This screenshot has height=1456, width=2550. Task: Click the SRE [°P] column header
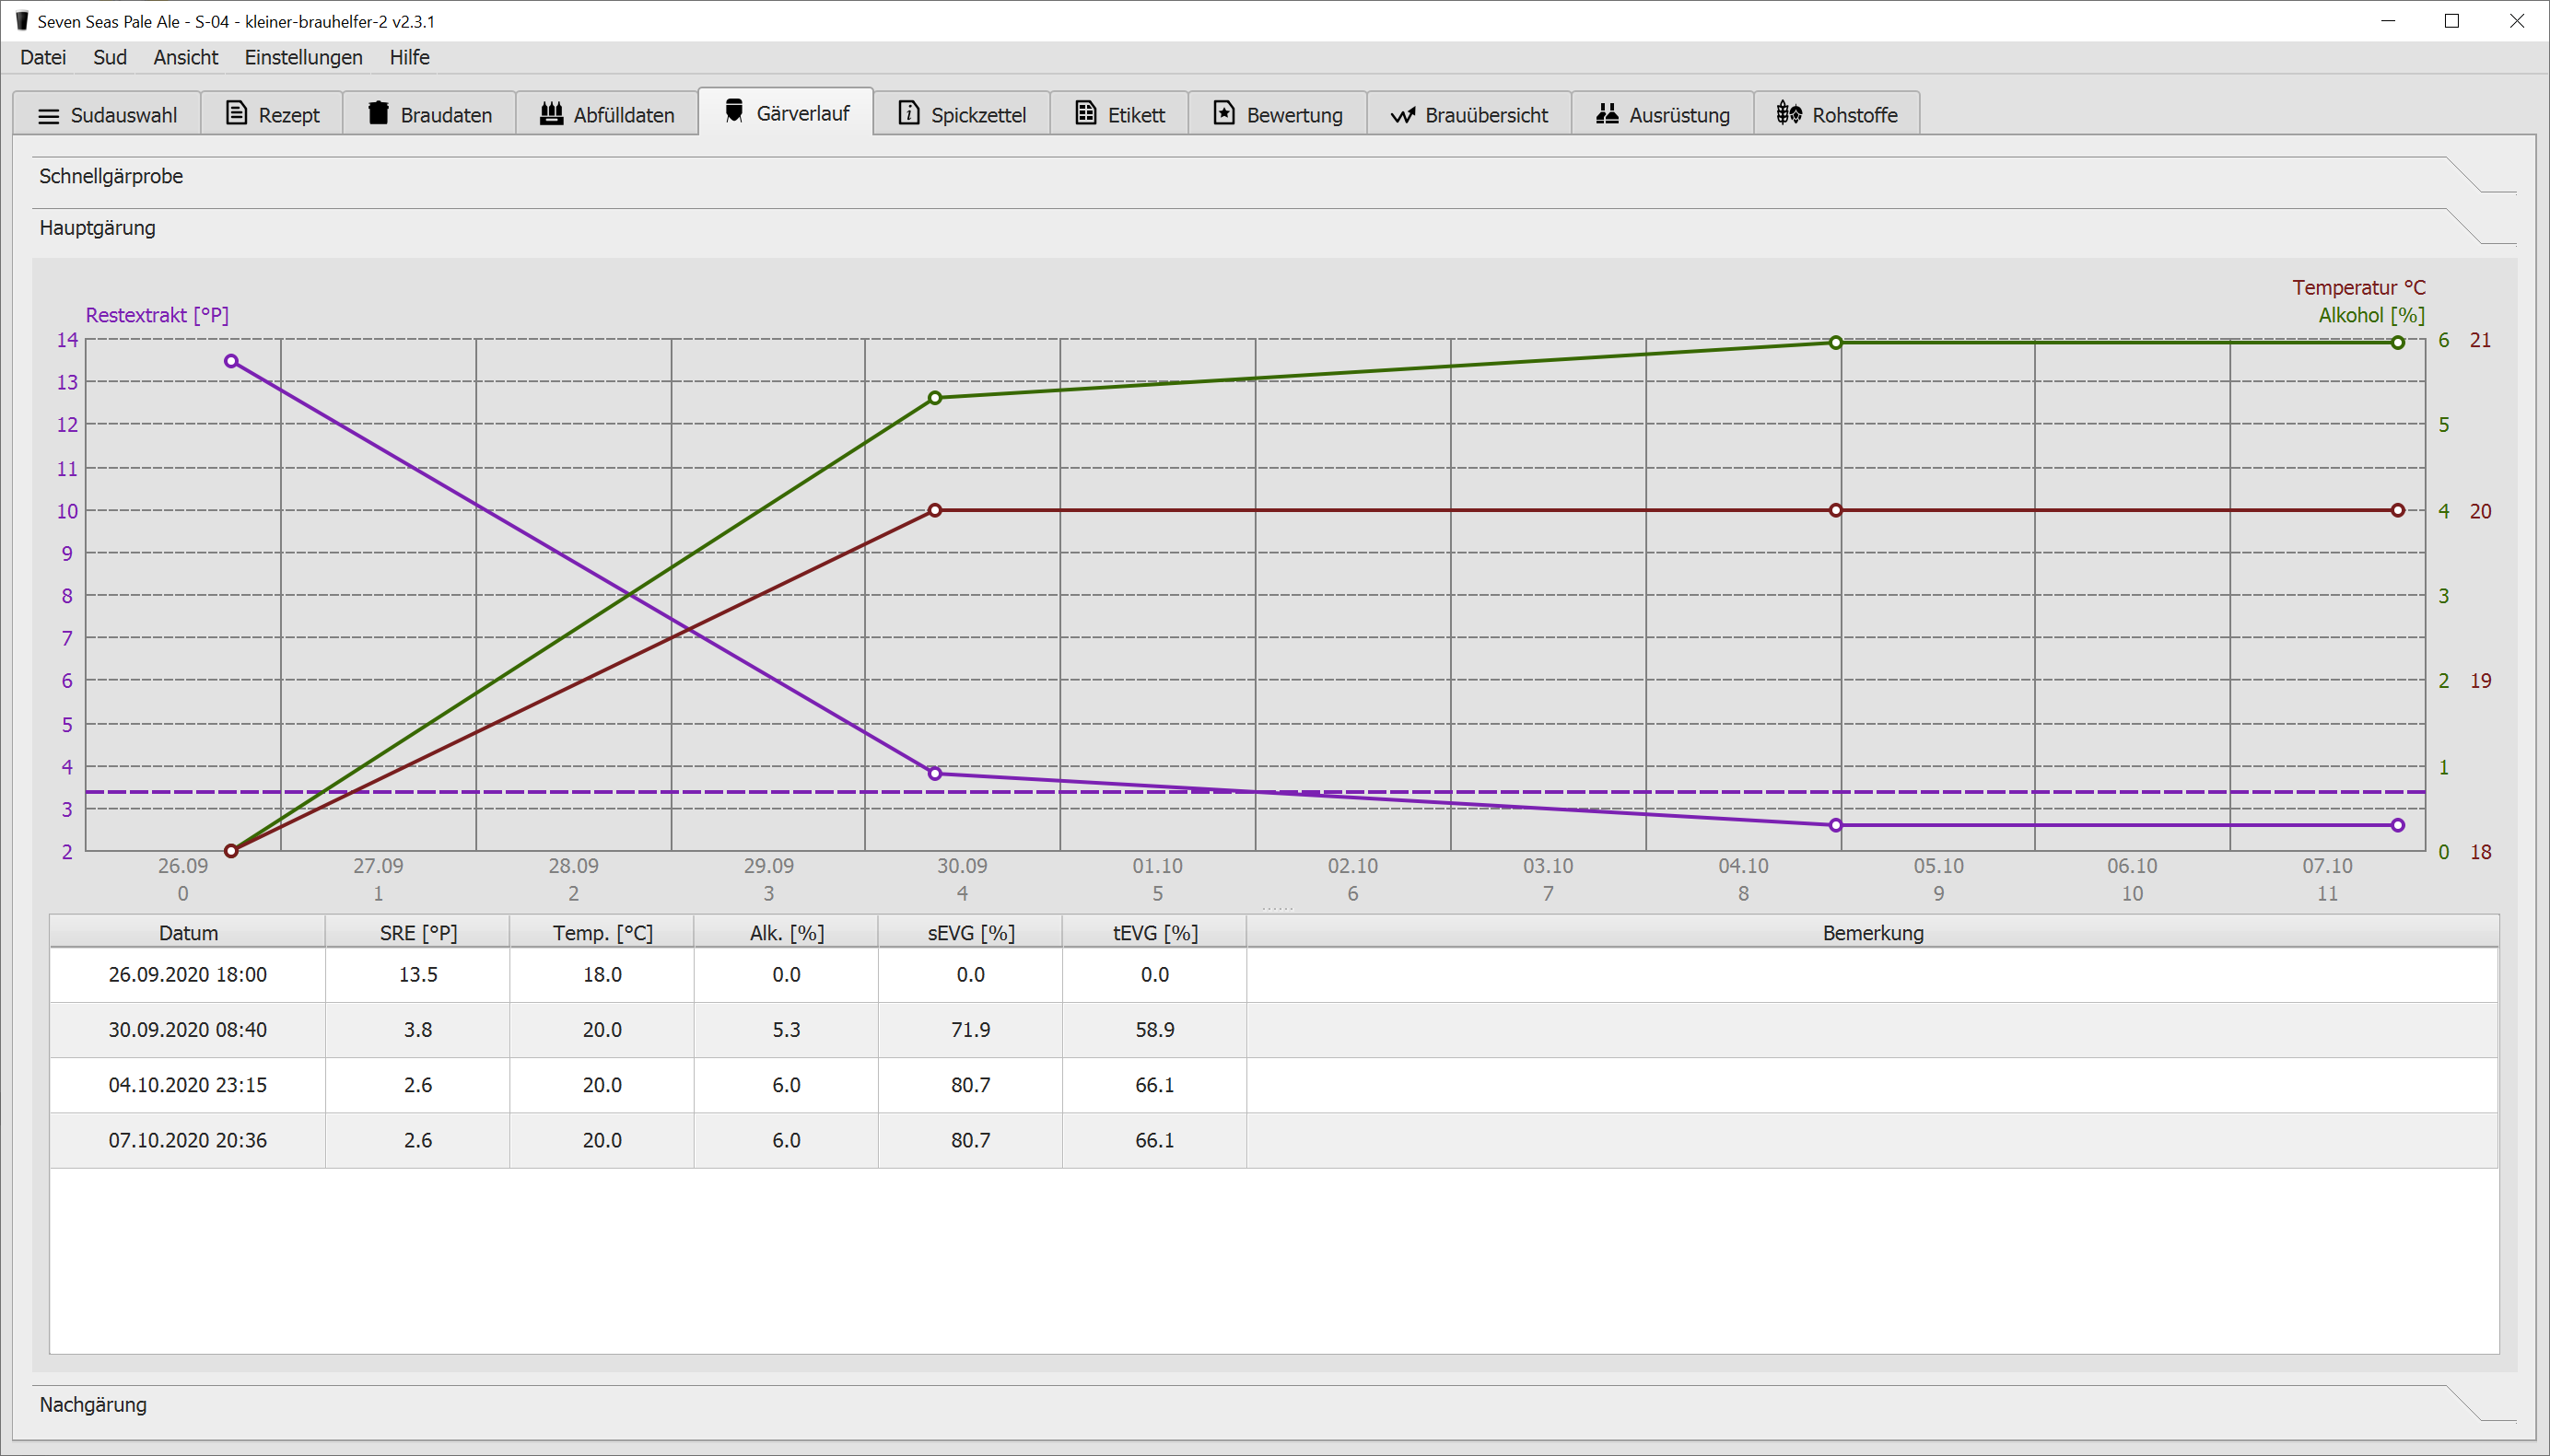pos(418,933)
